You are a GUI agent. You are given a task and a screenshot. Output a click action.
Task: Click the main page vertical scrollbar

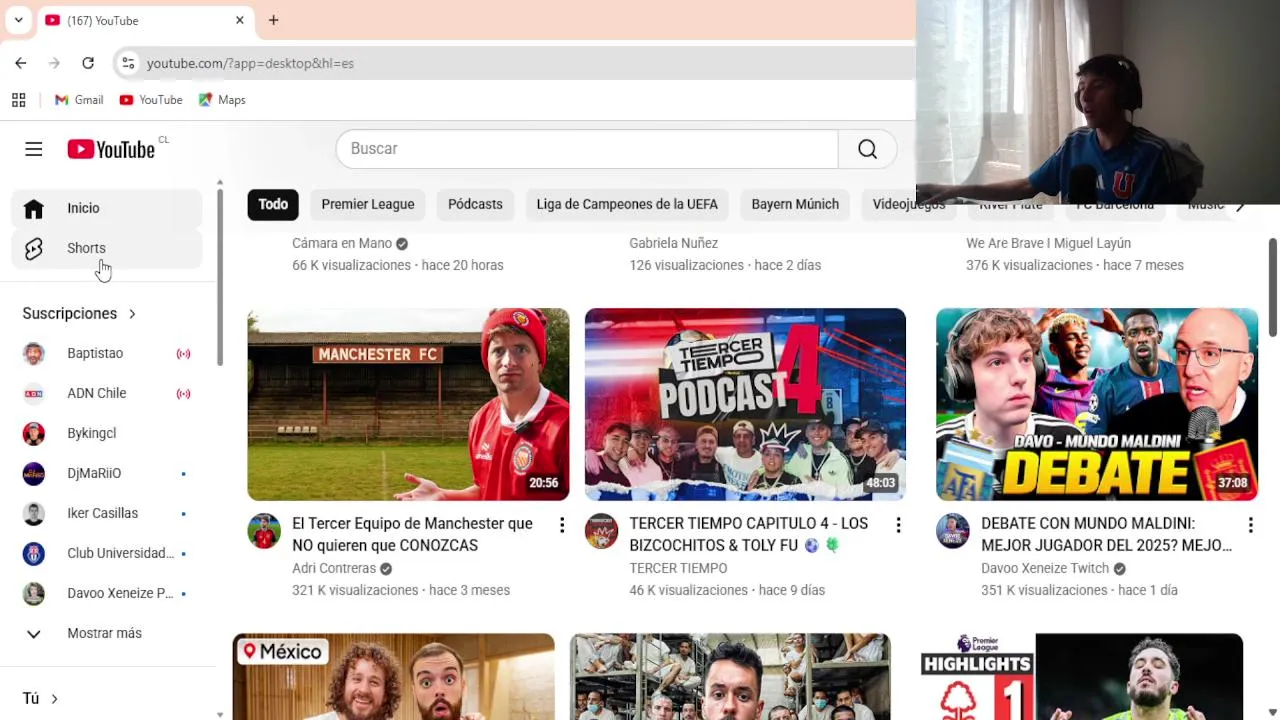click(x=1273, y=286)
